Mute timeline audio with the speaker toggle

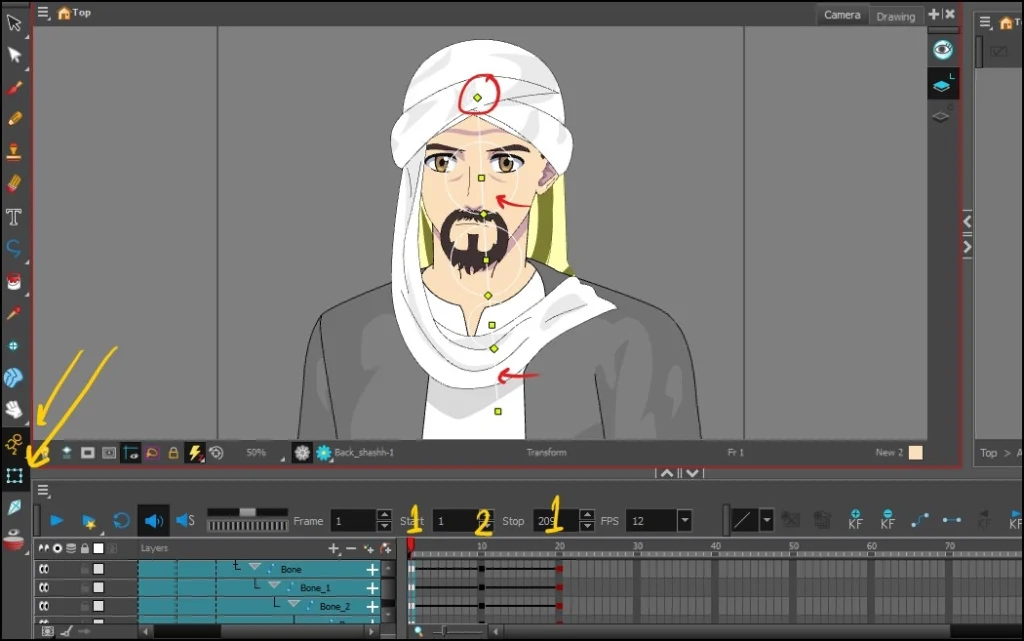(154, 520)
